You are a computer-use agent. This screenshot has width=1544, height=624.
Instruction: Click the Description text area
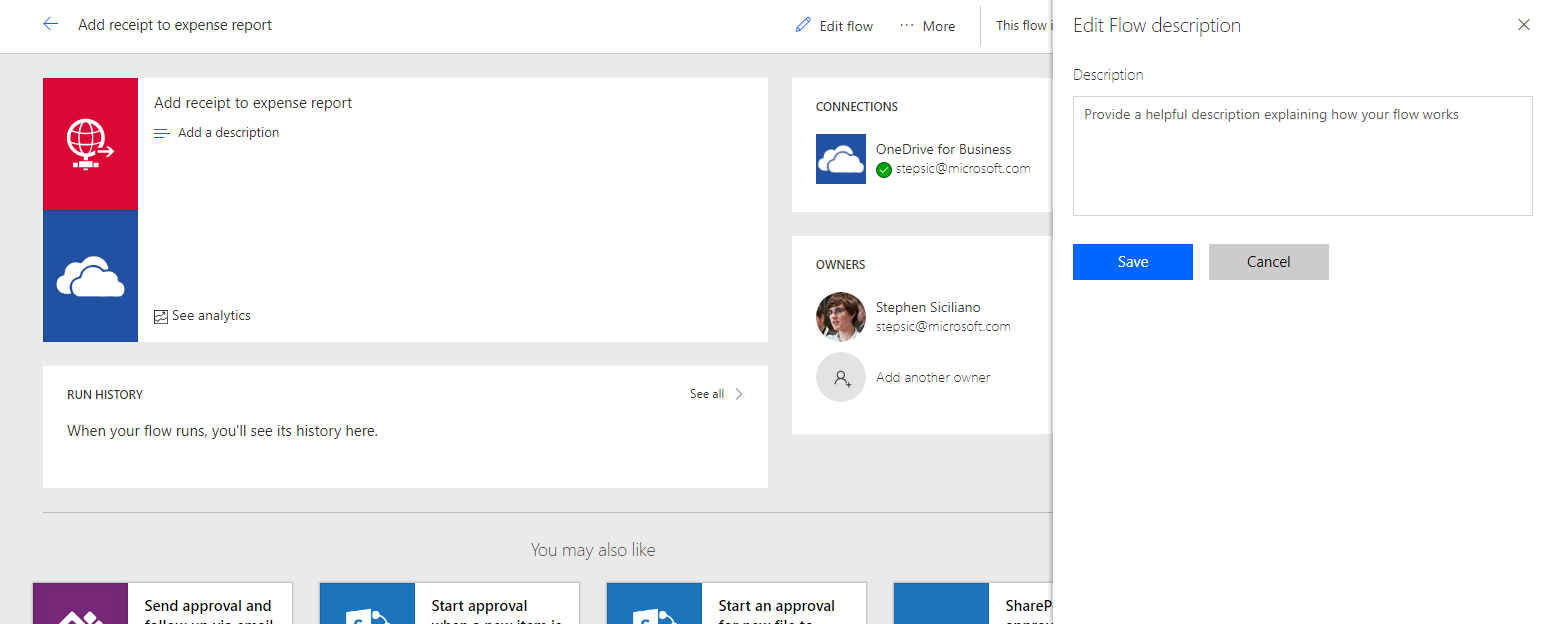pos(1302,156)
